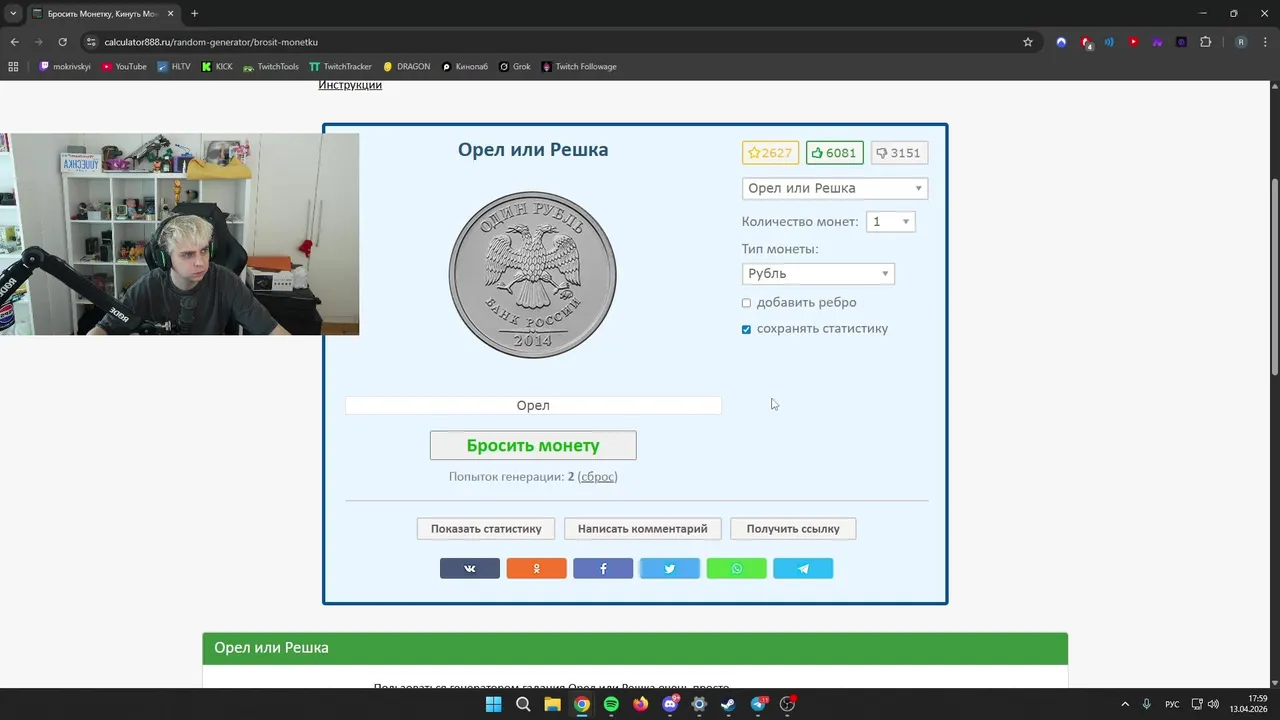The width and height of the screenshot is (1280, 720).
Task: Open Discord from taskbar
Action: pyautogui.click(x=670, y=704)
